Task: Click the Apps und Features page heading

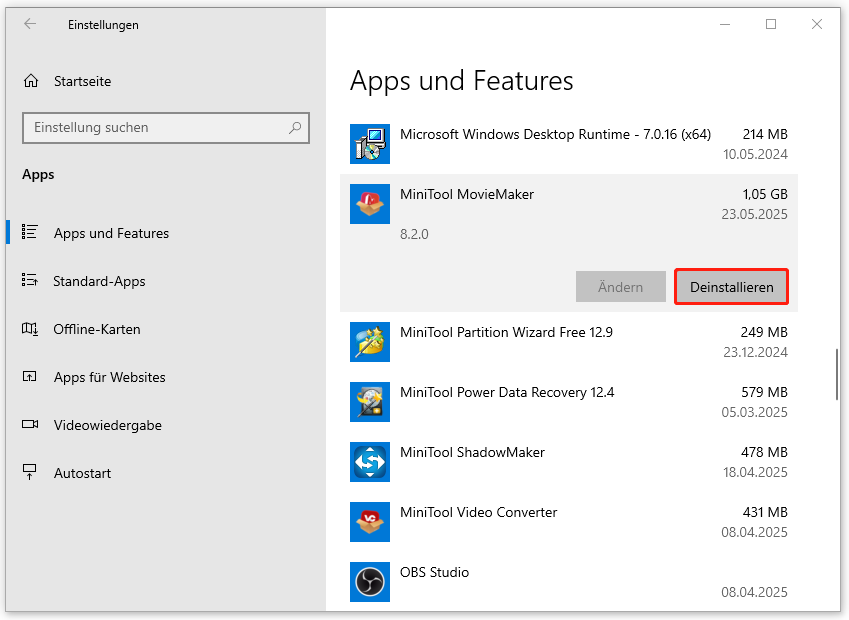Action: coord(461,81)
